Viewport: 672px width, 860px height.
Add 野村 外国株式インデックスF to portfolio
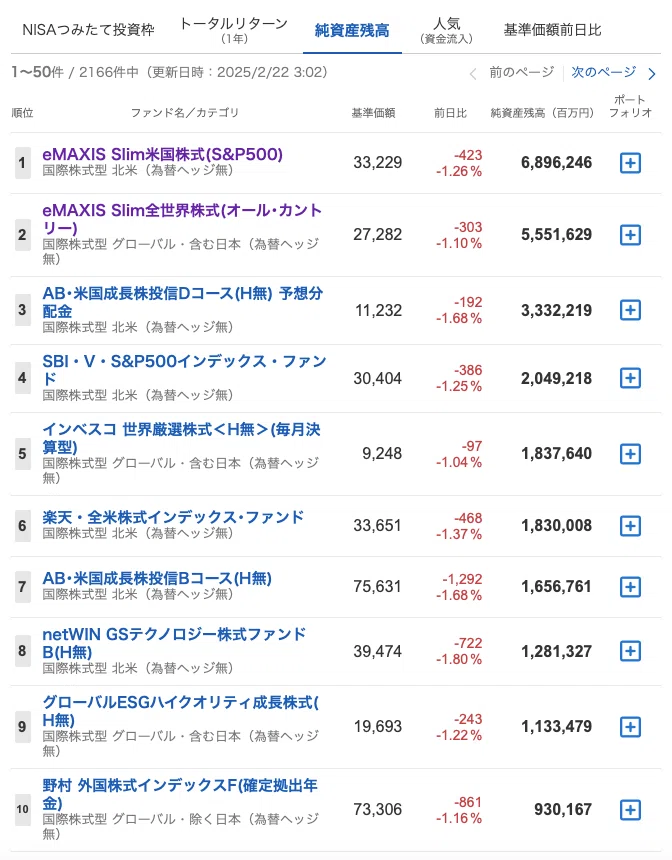click(630, 810)
